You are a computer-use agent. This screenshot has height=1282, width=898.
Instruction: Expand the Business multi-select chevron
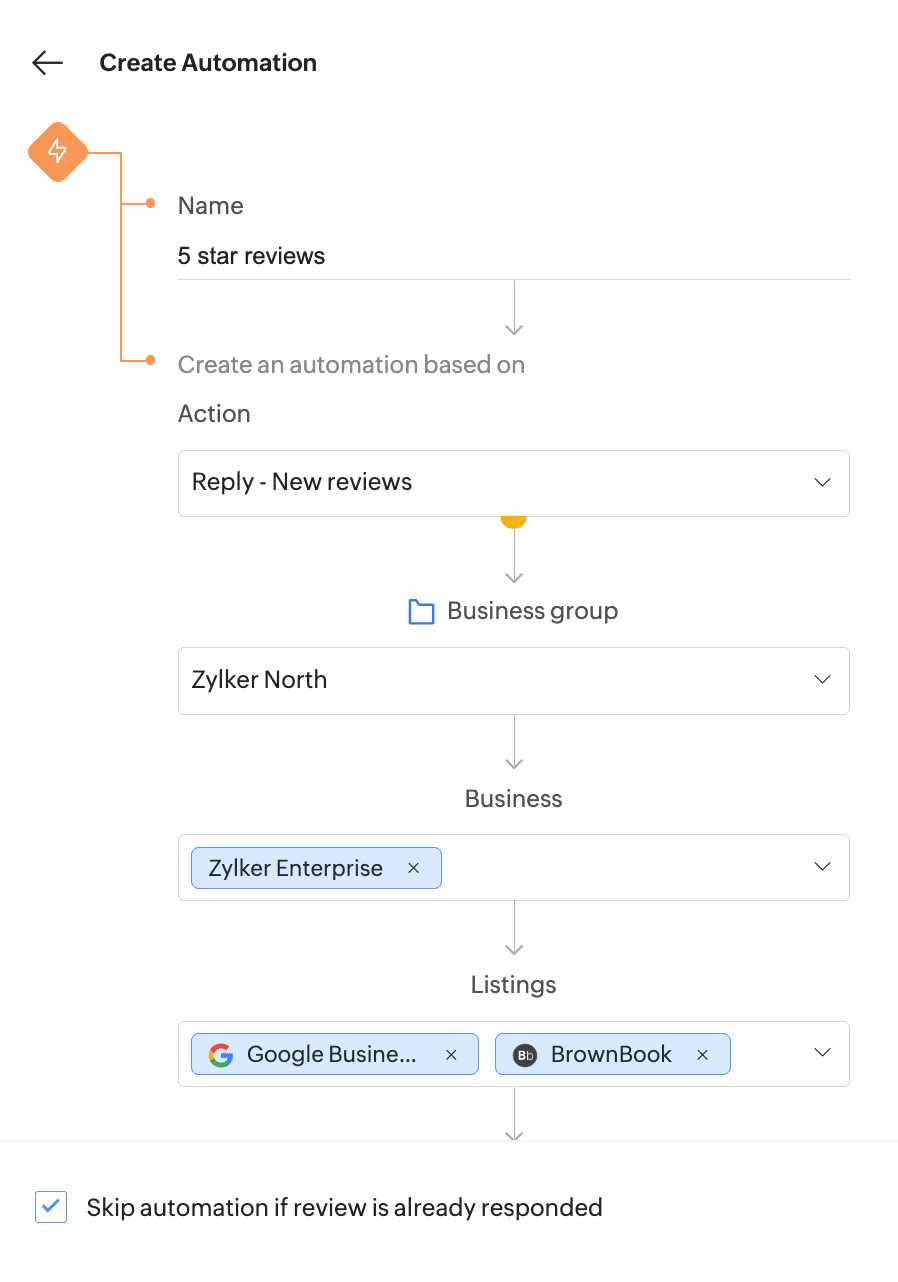[822, 867]
